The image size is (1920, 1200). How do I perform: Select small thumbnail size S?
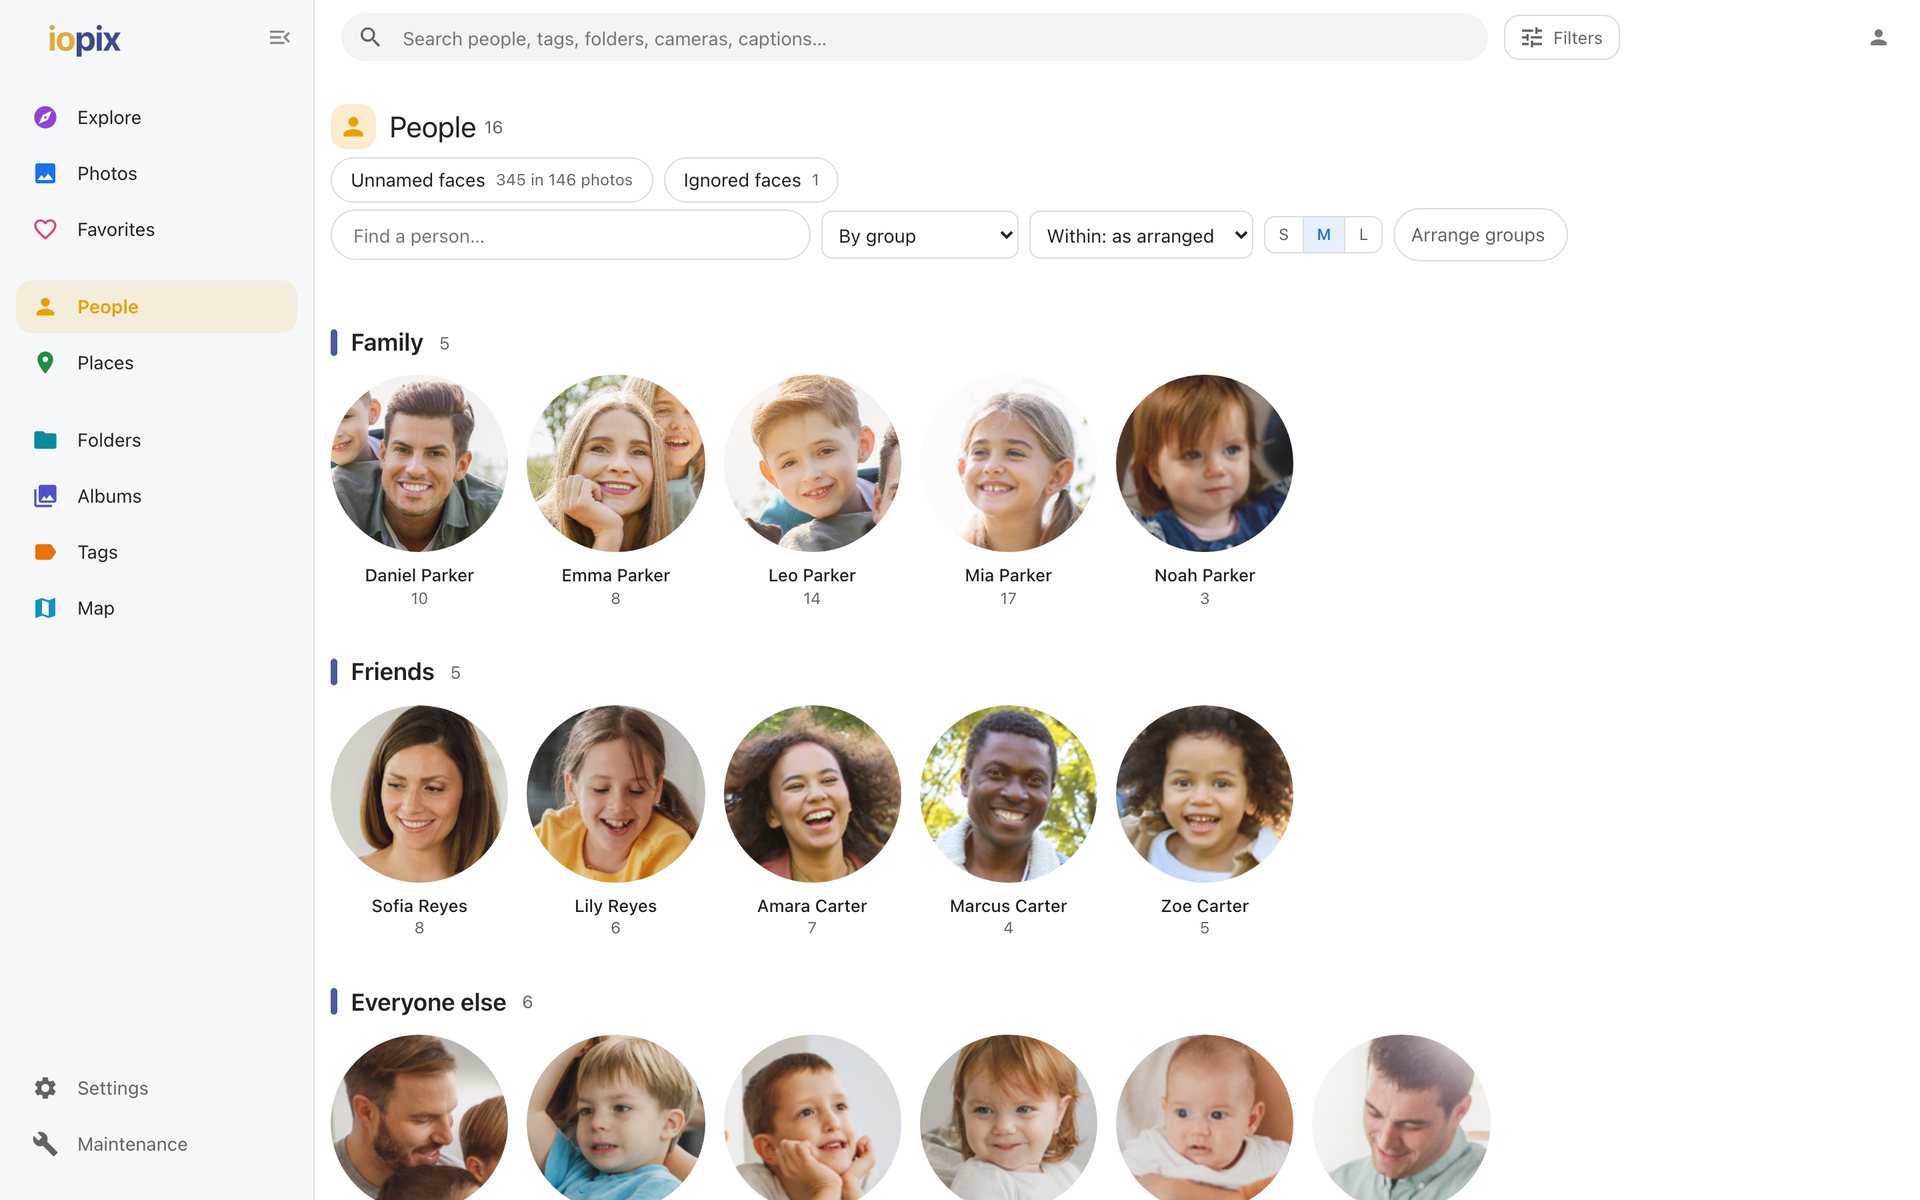tap(1284, 235)
